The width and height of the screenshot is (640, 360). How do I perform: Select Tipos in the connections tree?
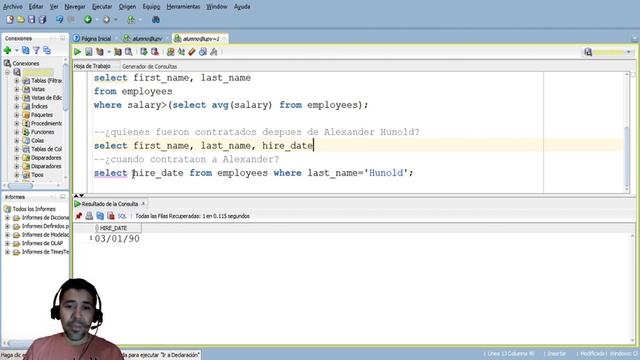pyautogui.click(x=37, y=175)
